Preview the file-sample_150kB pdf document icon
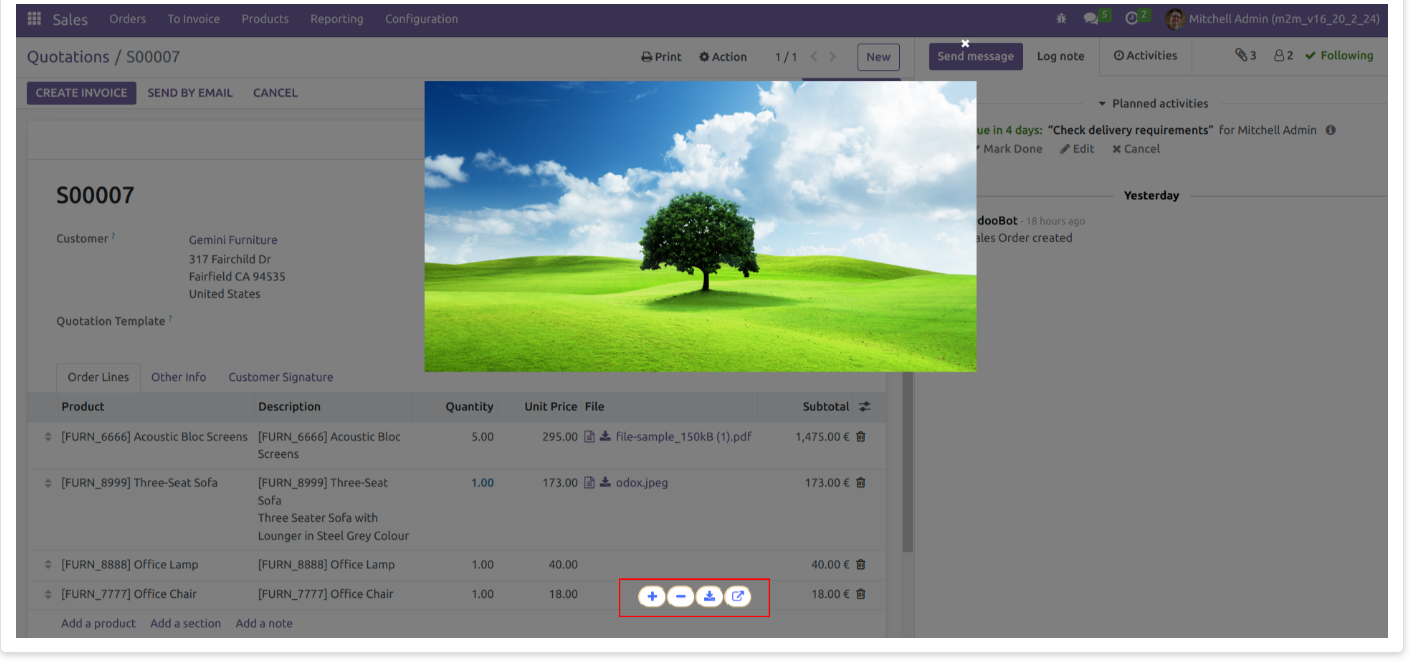 [590, 437]
